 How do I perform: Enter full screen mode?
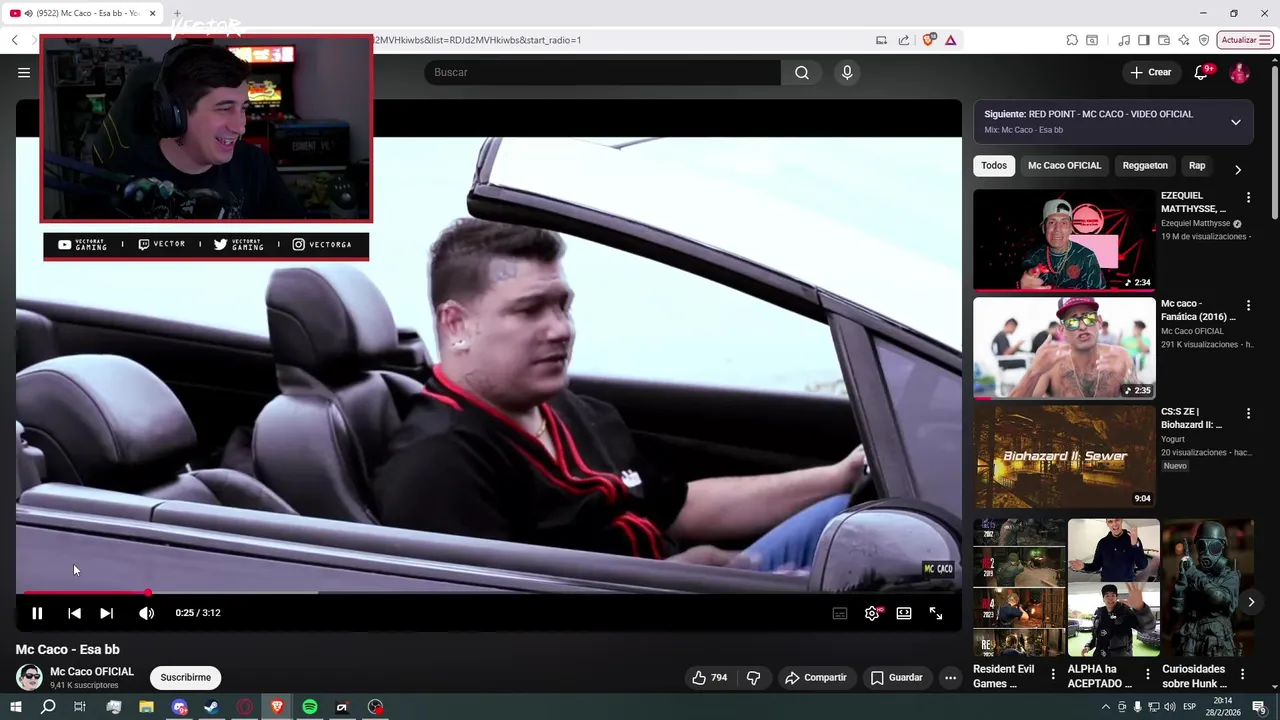point(936,613)
